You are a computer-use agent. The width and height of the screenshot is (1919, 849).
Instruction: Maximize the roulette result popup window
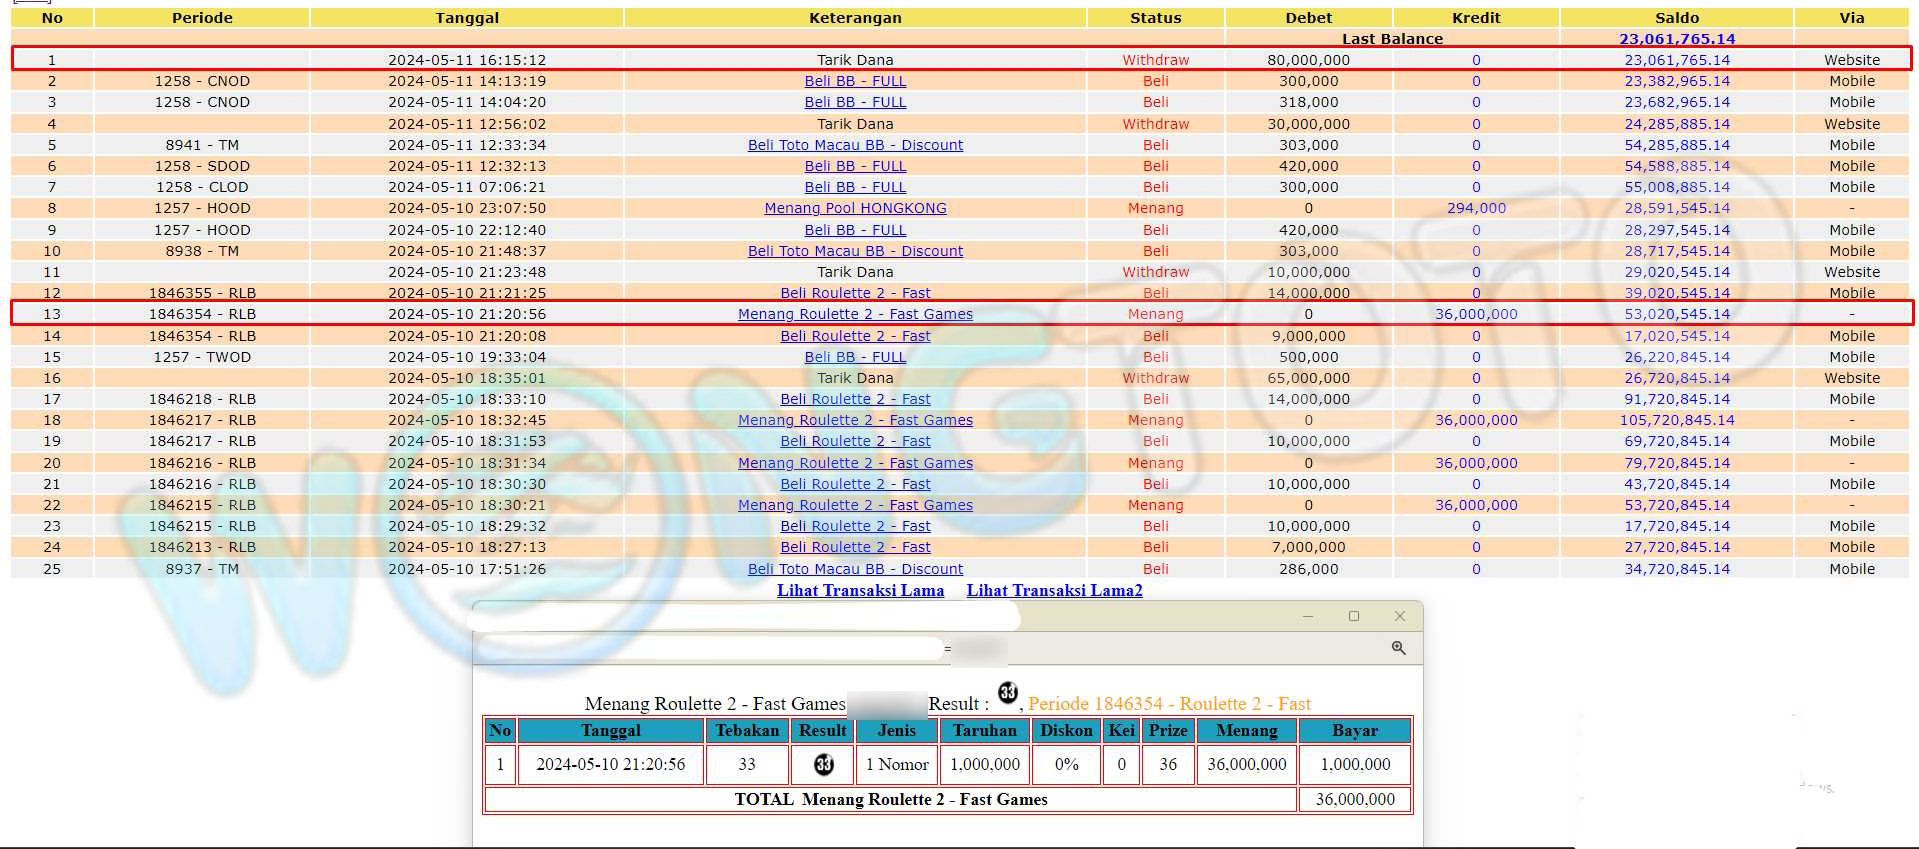click(1353, 616)
